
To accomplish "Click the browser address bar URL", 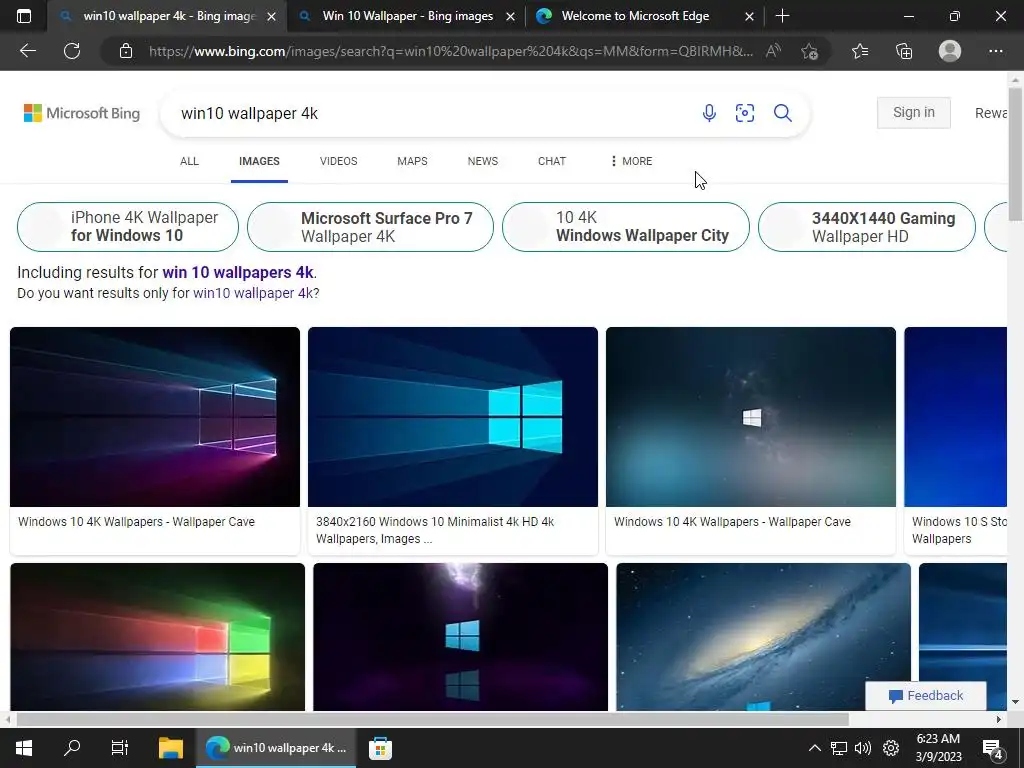I will tap(451, 51).
